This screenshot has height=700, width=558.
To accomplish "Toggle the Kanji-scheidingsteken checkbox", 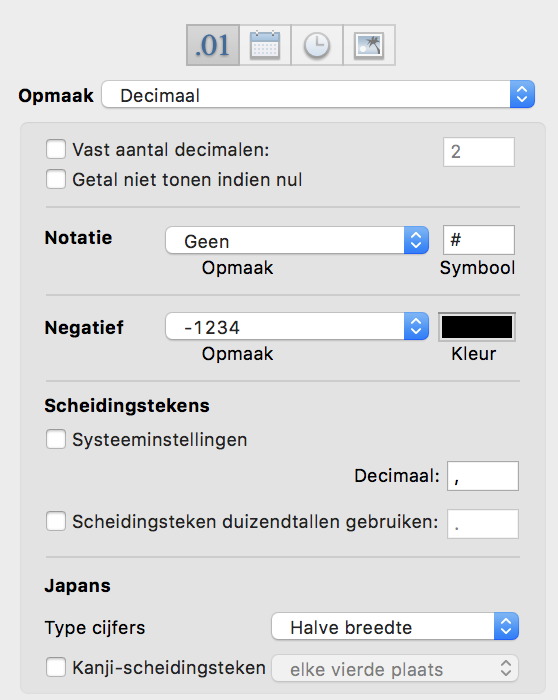I will 56,667.
